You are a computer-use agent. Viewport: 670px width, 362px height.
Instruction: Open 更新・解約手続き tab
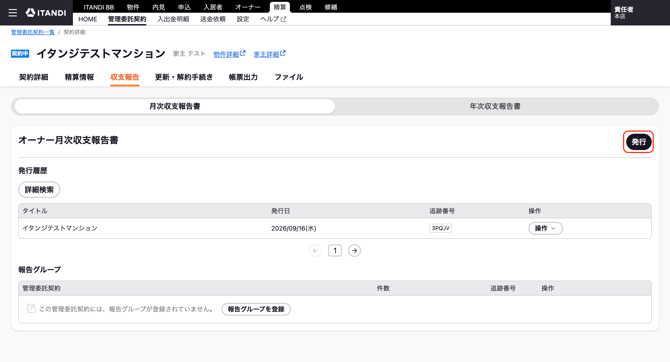click(184, 77)
